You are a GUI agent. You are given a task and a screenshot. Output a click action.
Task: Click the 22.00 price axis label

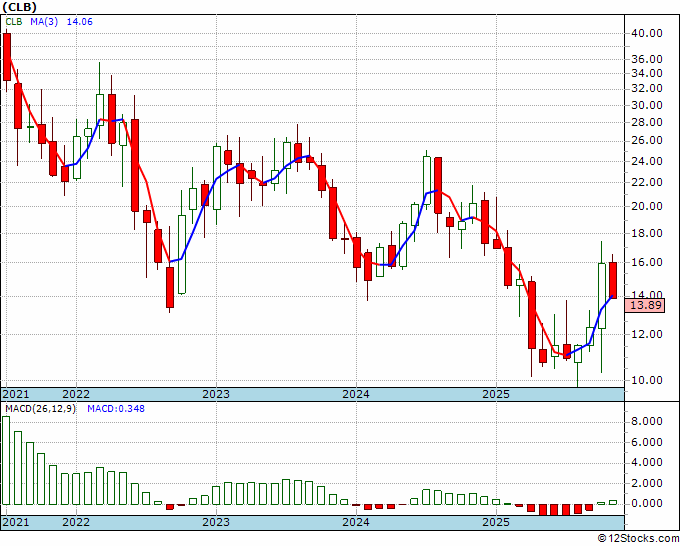click(x=646, y=183)
